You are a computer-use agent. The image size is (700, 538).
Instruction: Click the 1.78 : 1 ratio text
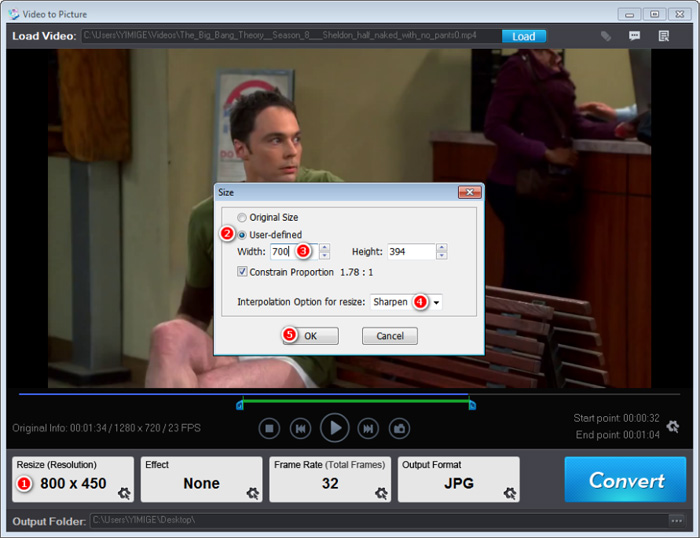coord(356,272)
